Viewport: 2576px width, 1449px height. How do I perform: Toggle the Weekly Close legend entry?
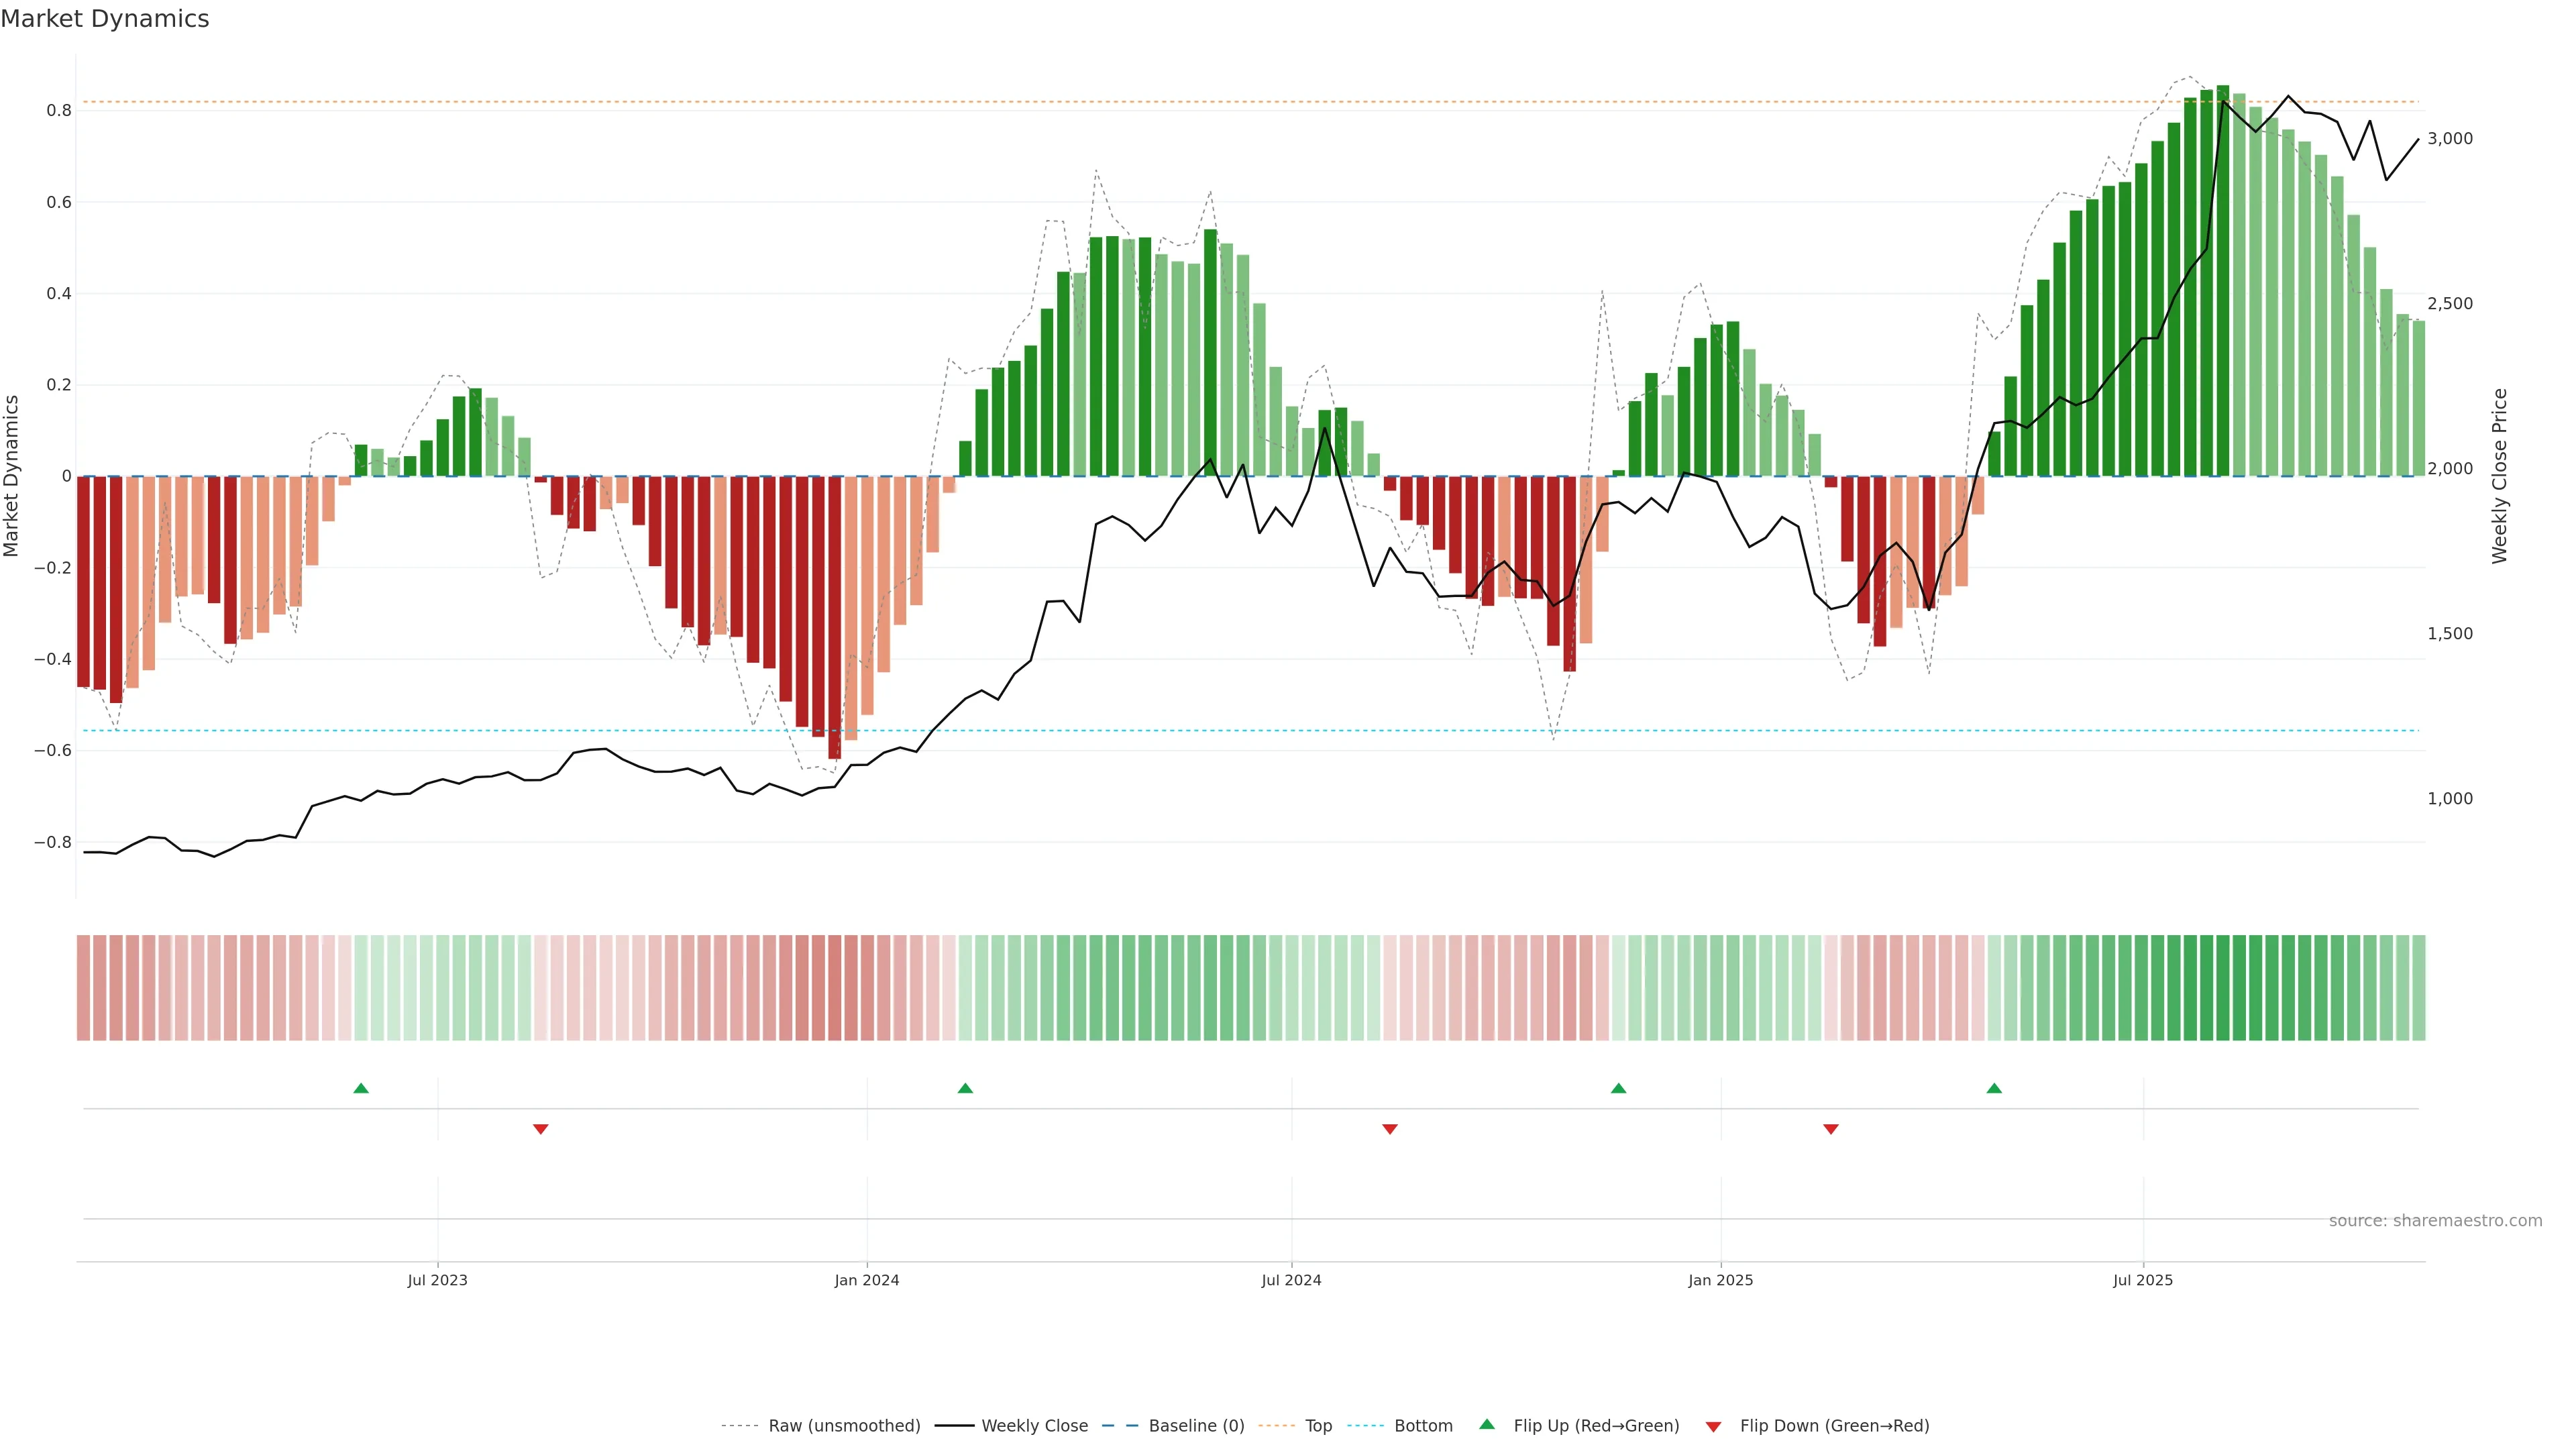[x=1034, y=1426]
